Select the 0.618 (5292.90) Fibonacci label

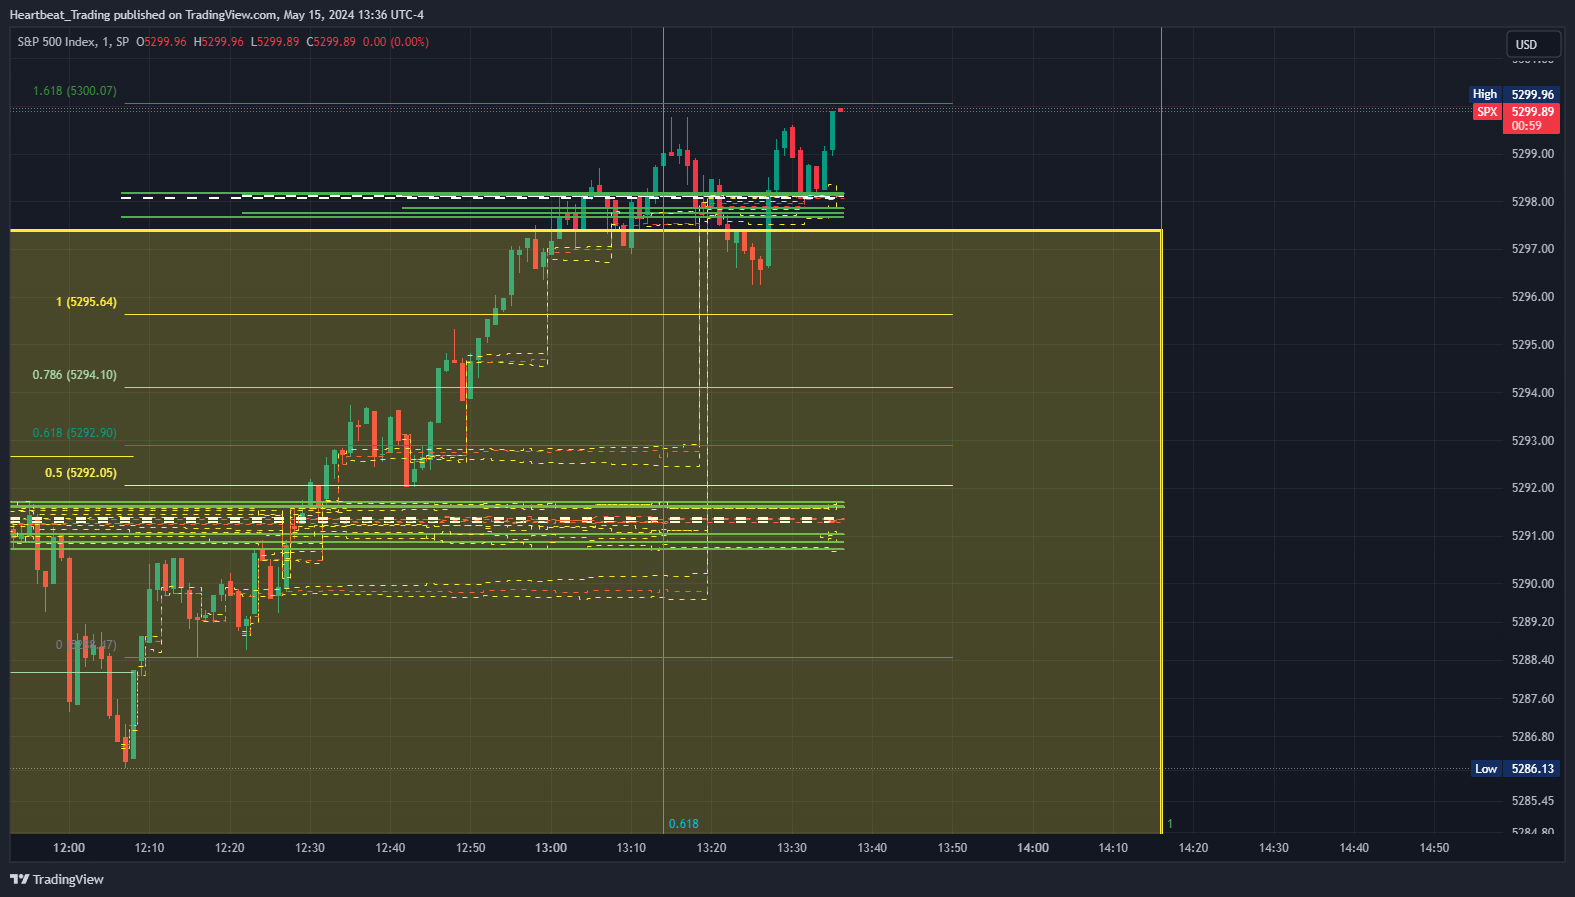click(x=75, y=433)
